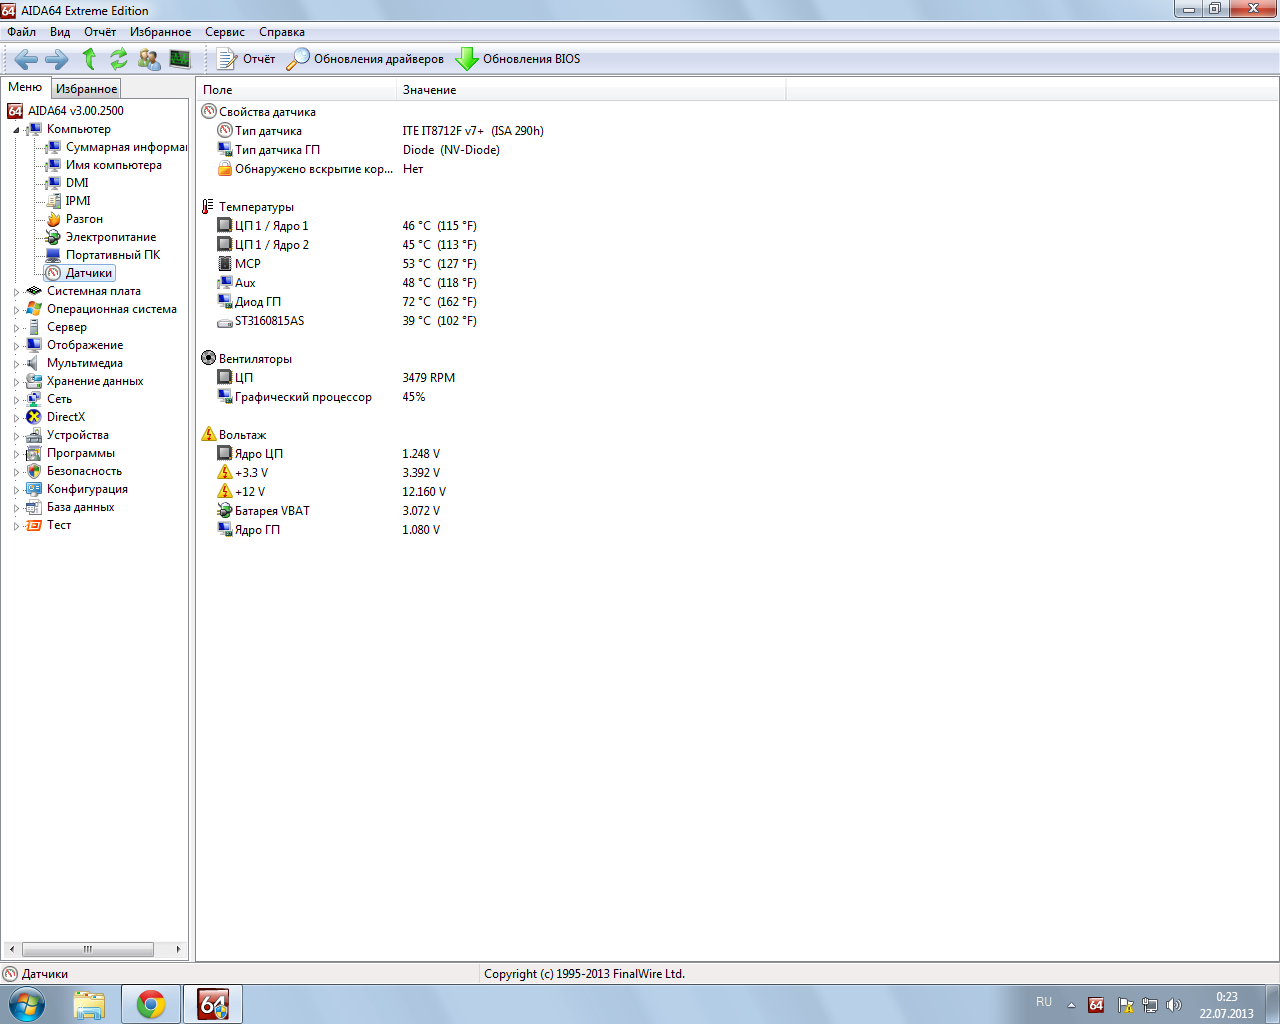This screenshot has height=1024, width=1280.
Task: Click the Forward navigation arrow icon
Action: point(57,59)
